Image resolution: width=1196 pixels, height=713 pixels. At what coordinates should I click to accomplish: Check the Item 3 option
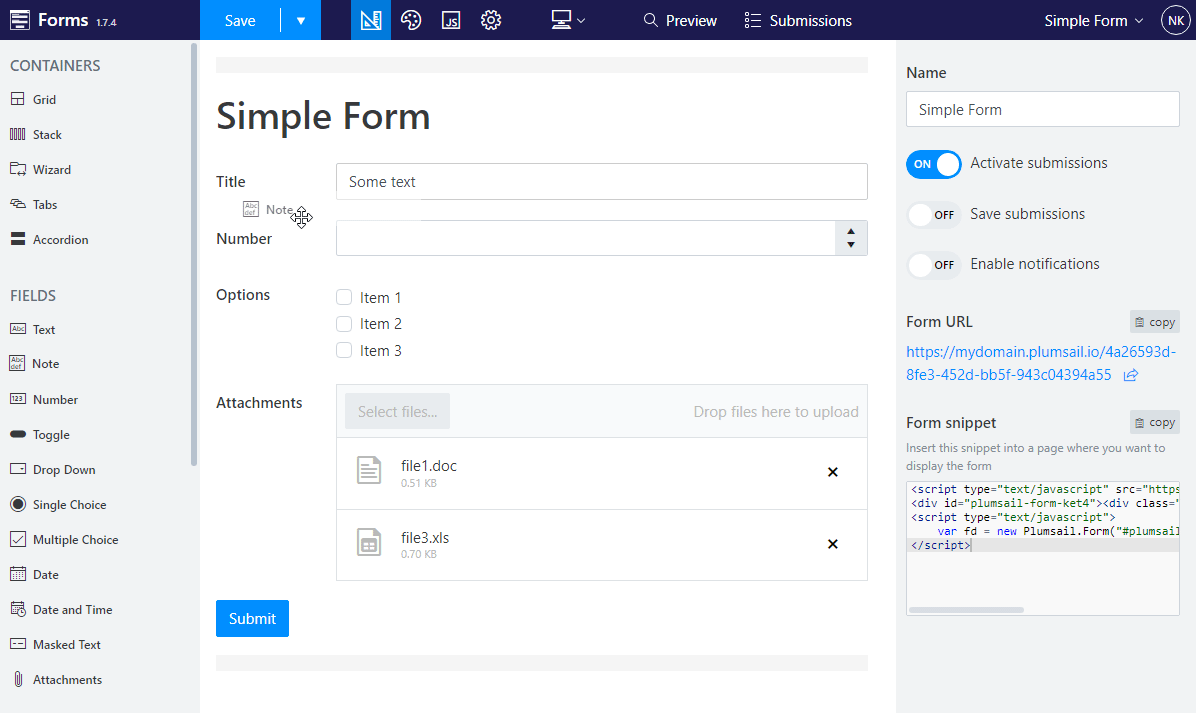click(344, 350)
